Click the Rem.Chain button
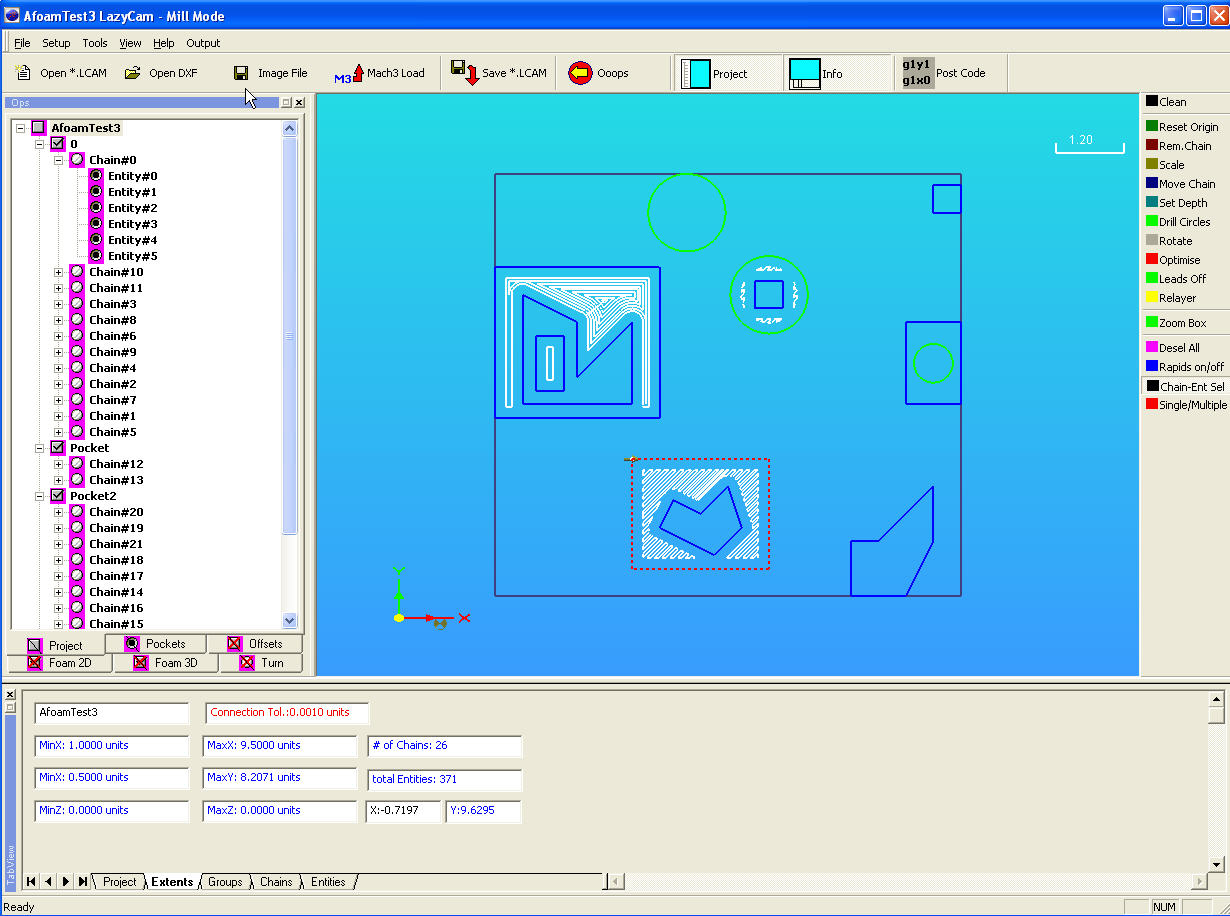 coord(1185,146)
